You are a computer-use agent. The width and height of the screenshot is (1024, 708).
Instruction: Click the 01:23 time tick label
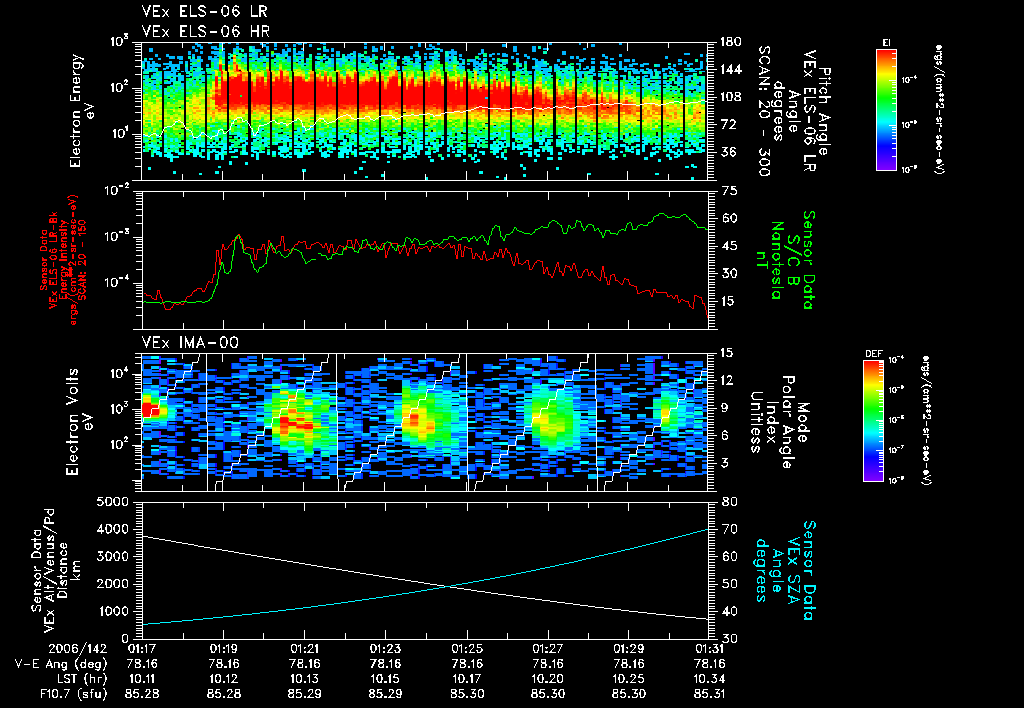385,649
